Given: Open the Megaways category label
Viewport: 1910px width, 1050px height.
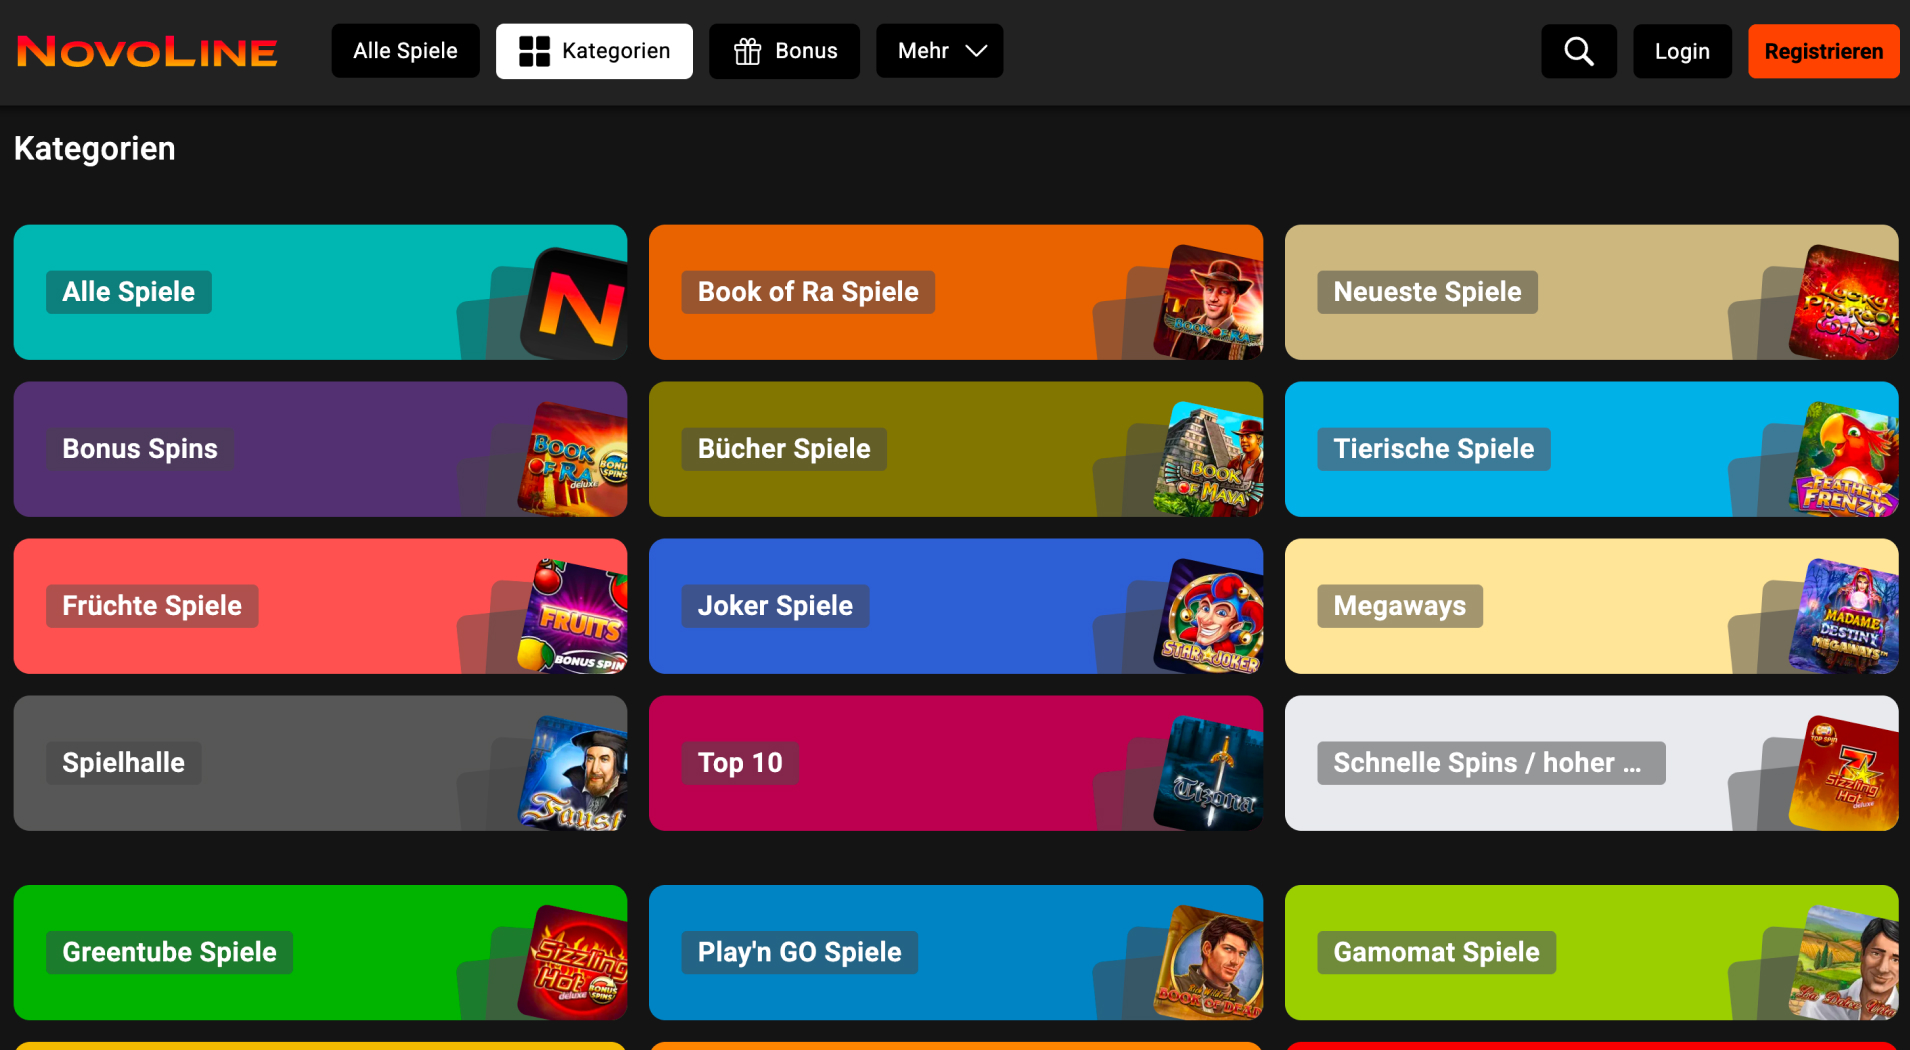Looking at the screenshot, I should 1400,606.
